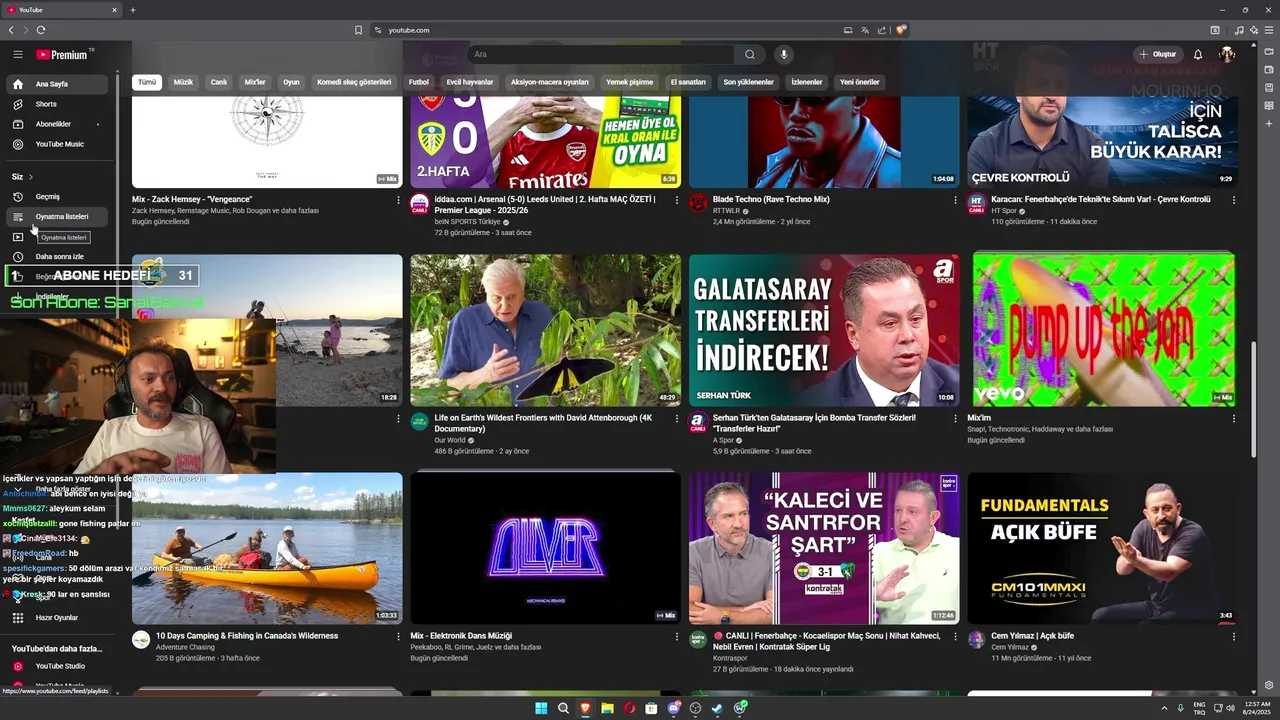
Task: Click the Oluştur create button
Action: pos(1158,54)
